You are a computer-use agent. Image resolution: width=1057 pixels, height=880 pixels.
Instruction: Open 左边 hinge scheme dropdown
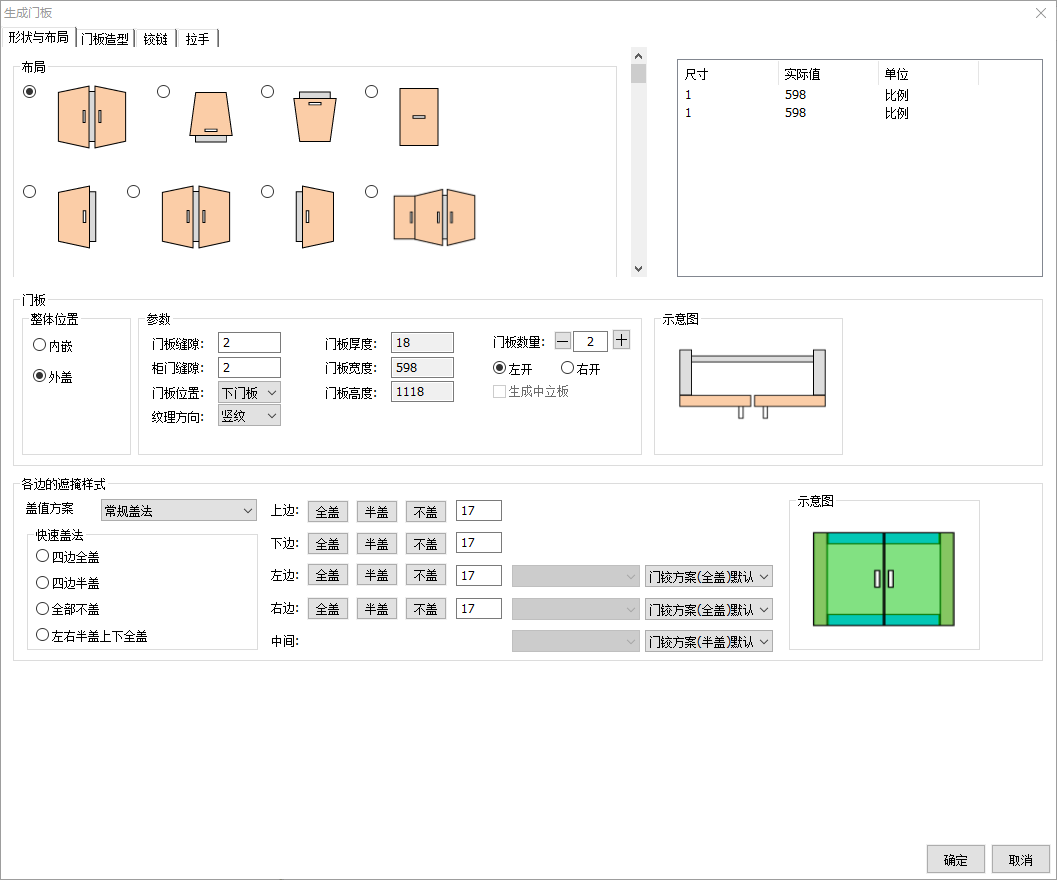(x=708, y=577)
